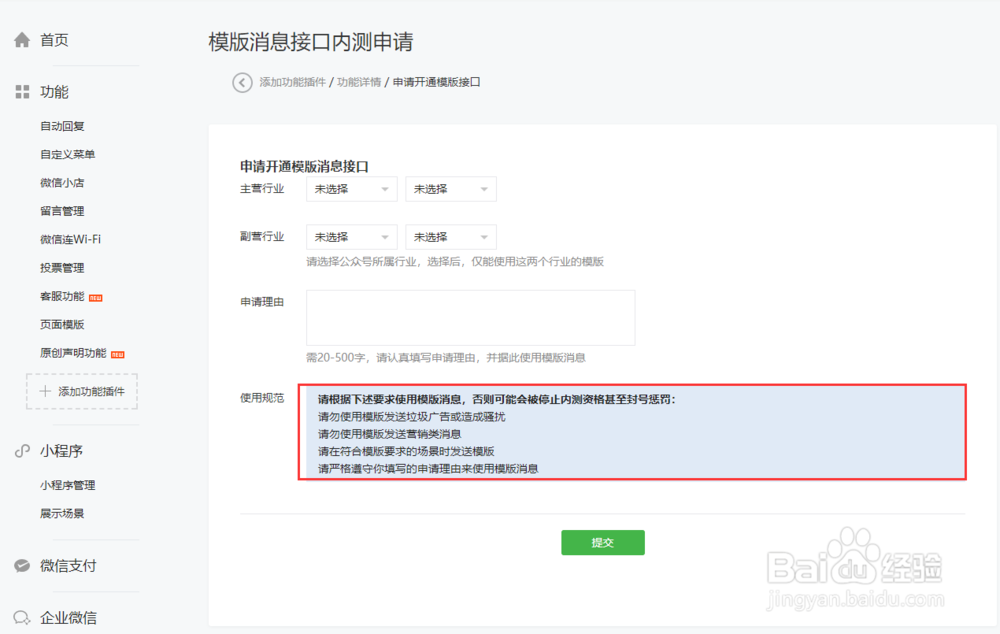Click the 添加功能插件 breadcrumb link
The width and height of the screenshot is (1000, 634).
292,82
